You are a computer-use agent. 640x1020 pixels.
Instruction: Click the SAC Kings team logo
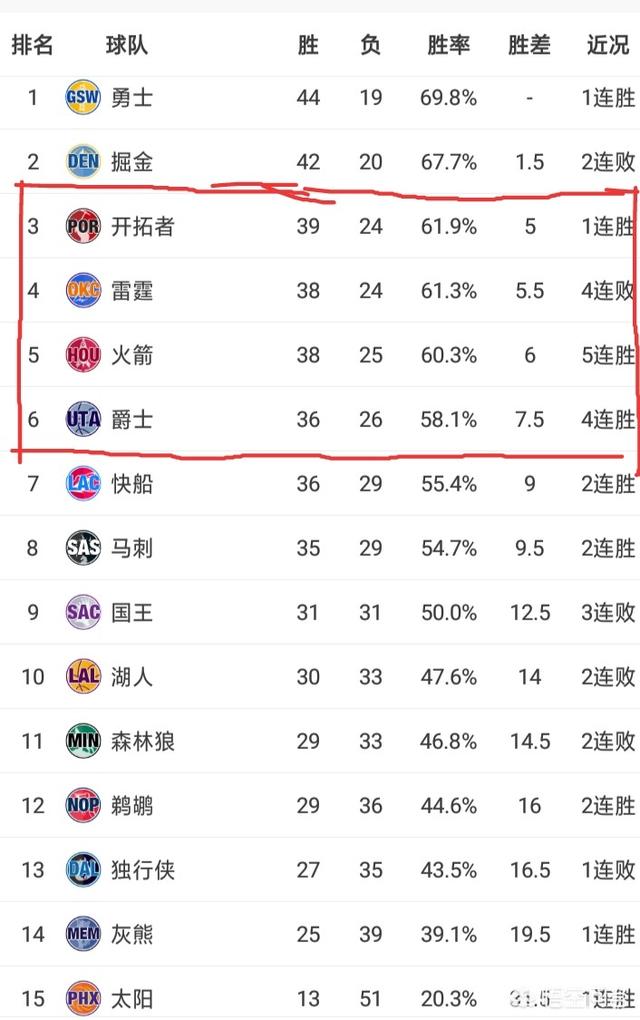tap(83, 613)
